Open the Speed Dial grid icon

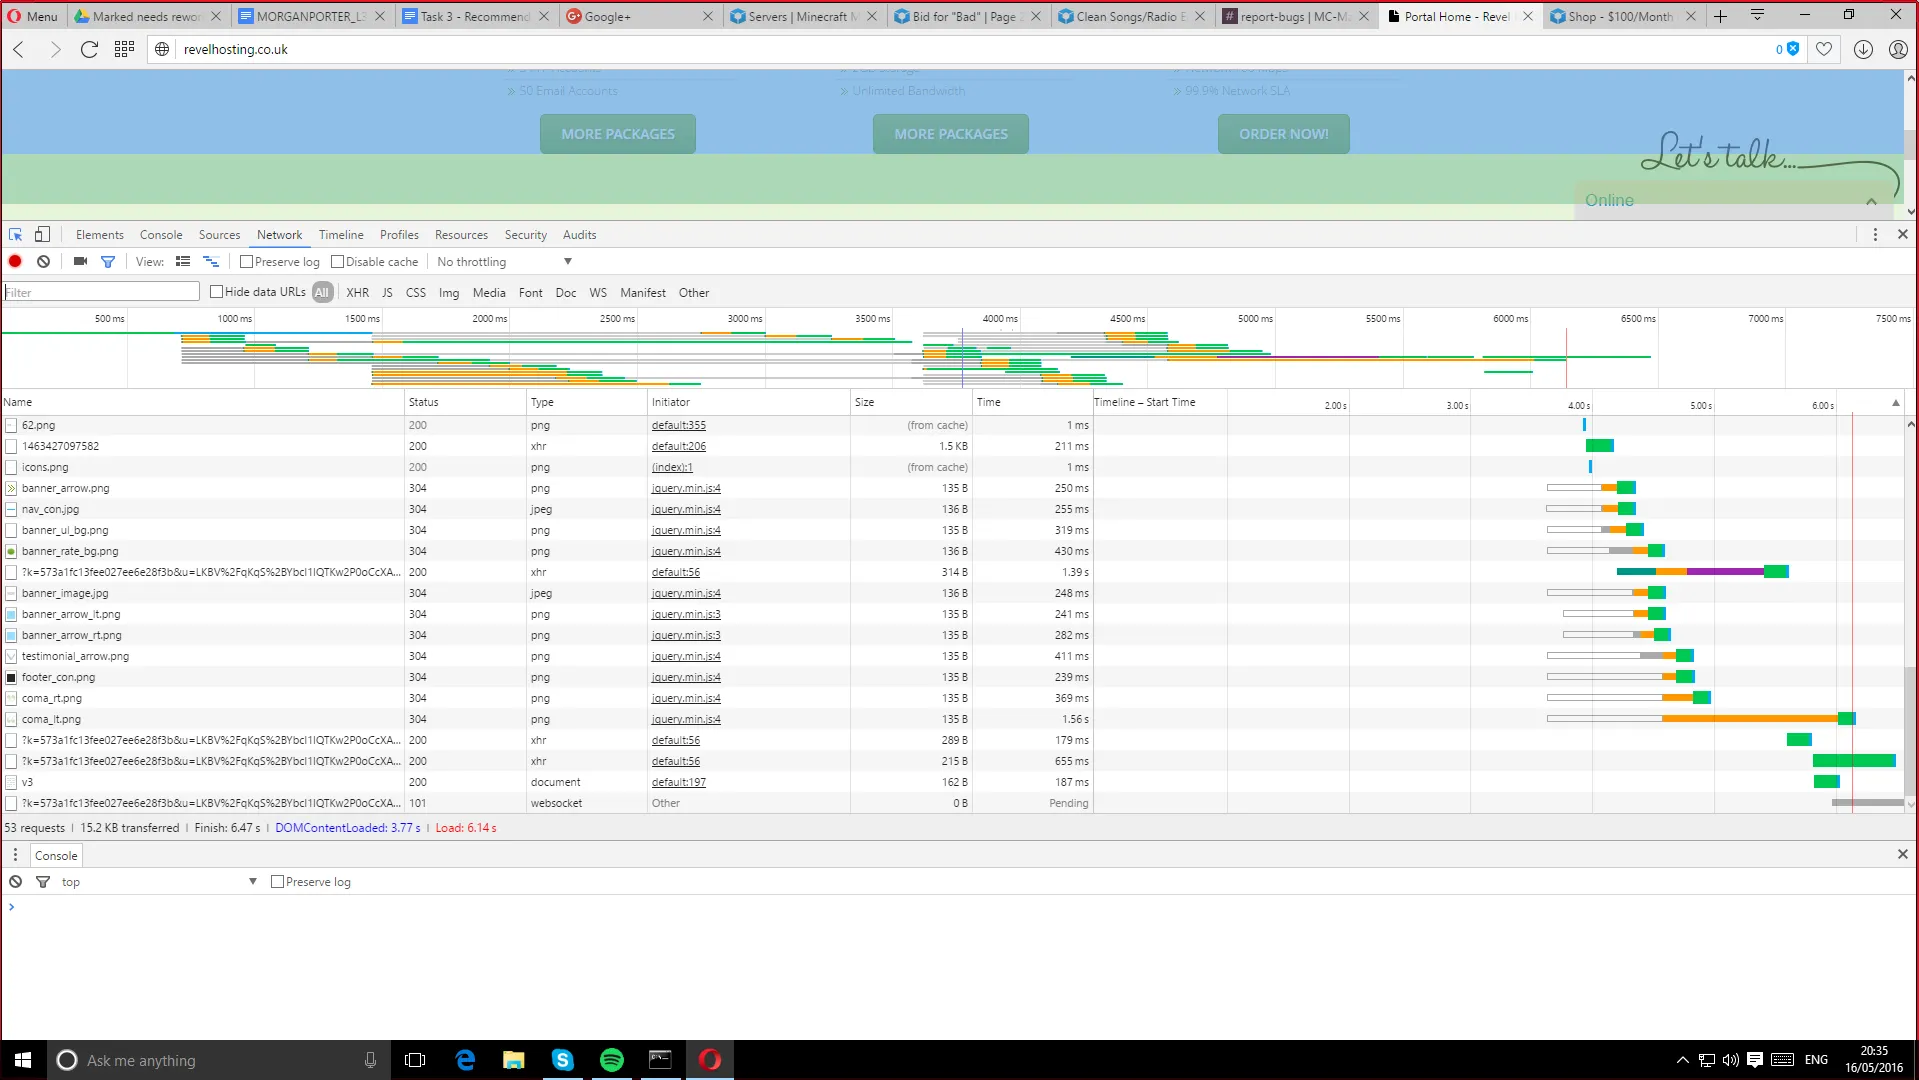click(124, 49)
